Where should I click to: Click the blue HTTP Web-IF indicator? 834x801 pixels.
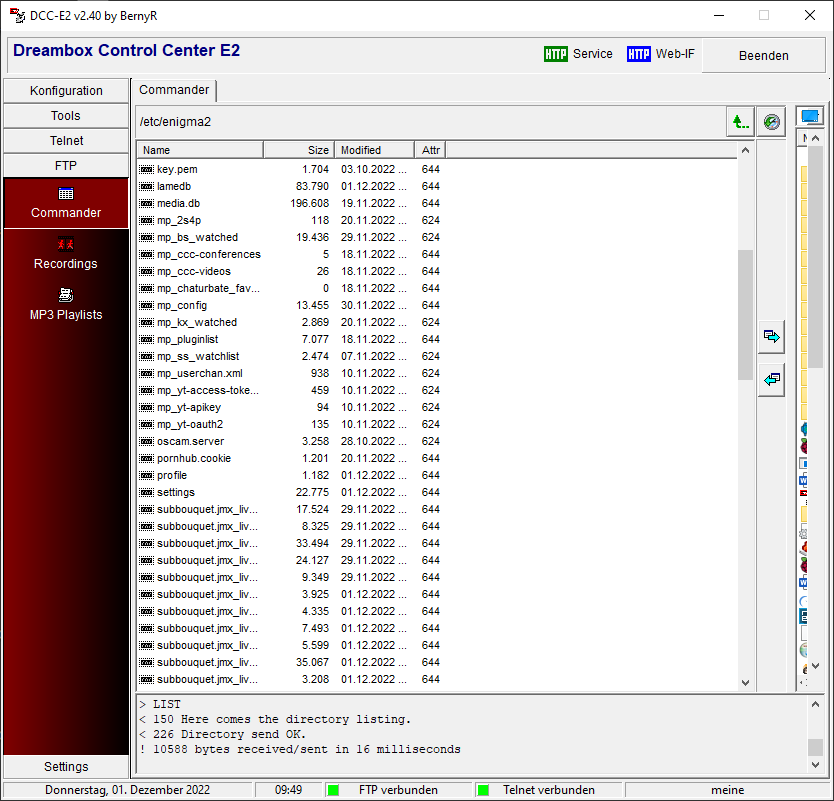[638, 54]
